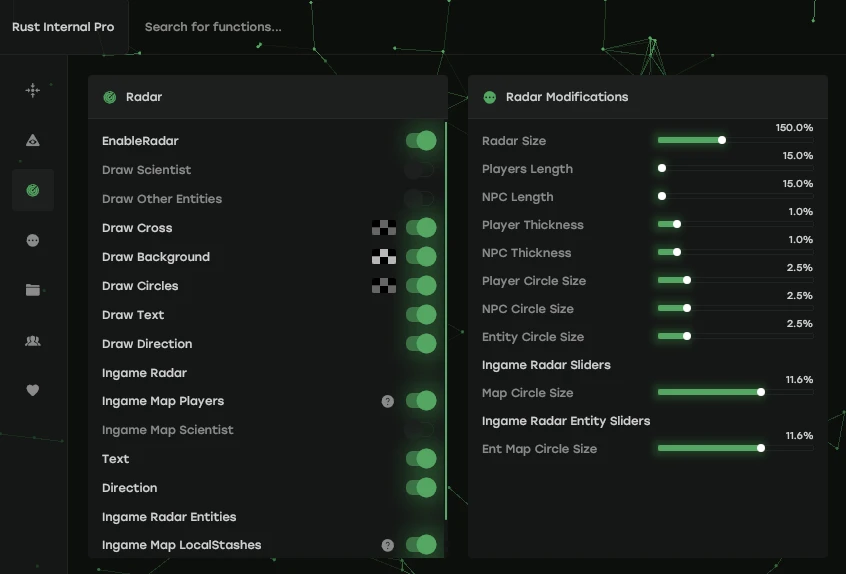The height and width of the screenshot is (574, 846).
Task: Click the Radar panel vertical scrollbar
Action: click(x=446, y=321)
